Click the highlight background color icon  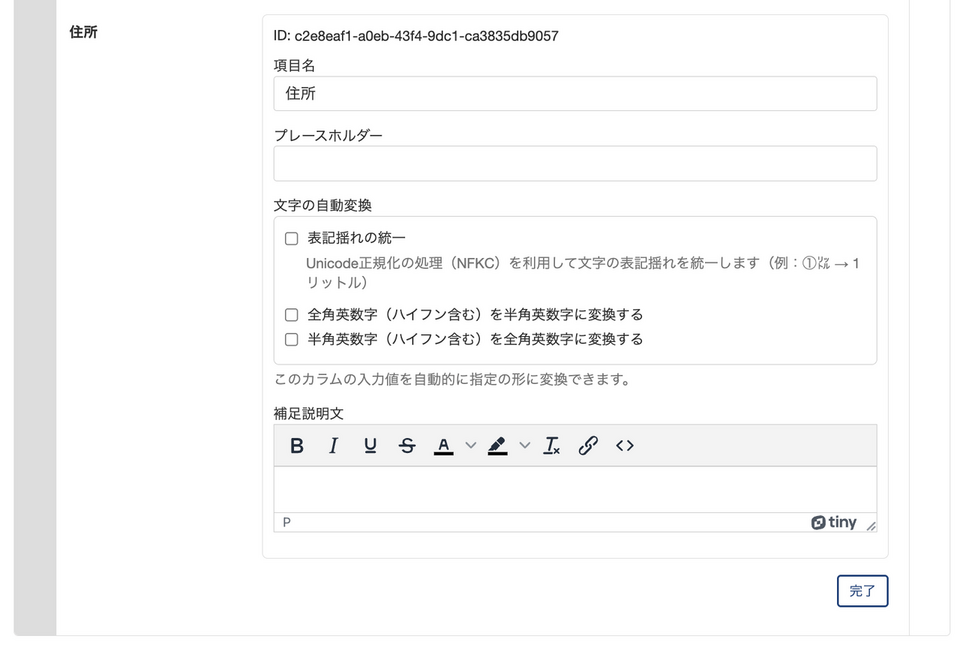tap(497, 446)
